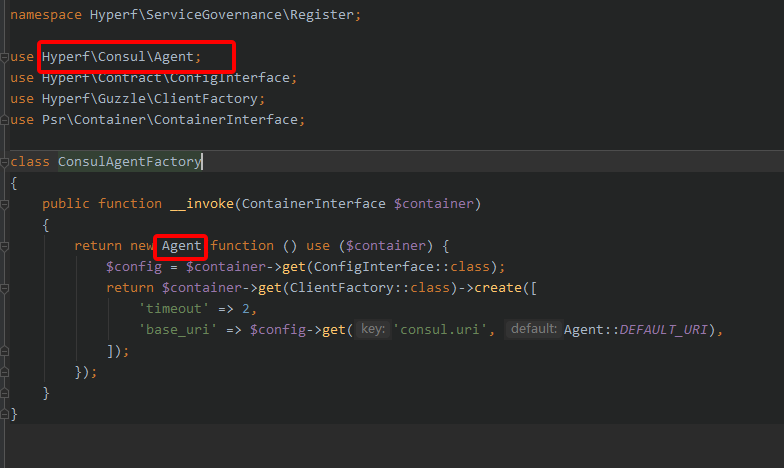Viewport: 784px width, 468px height.
Task: Click the 'Hyperf\Guzzle\ClientFactory' import
Action: pos(150,99)
